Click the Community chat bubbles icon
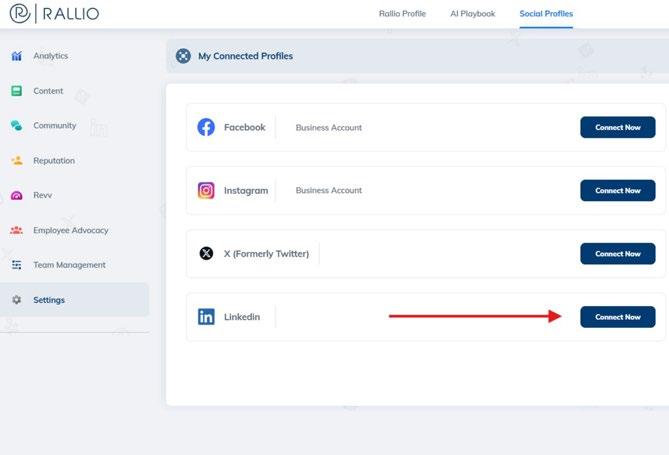This screenshot has width=669, height=455. click(17, 125)
